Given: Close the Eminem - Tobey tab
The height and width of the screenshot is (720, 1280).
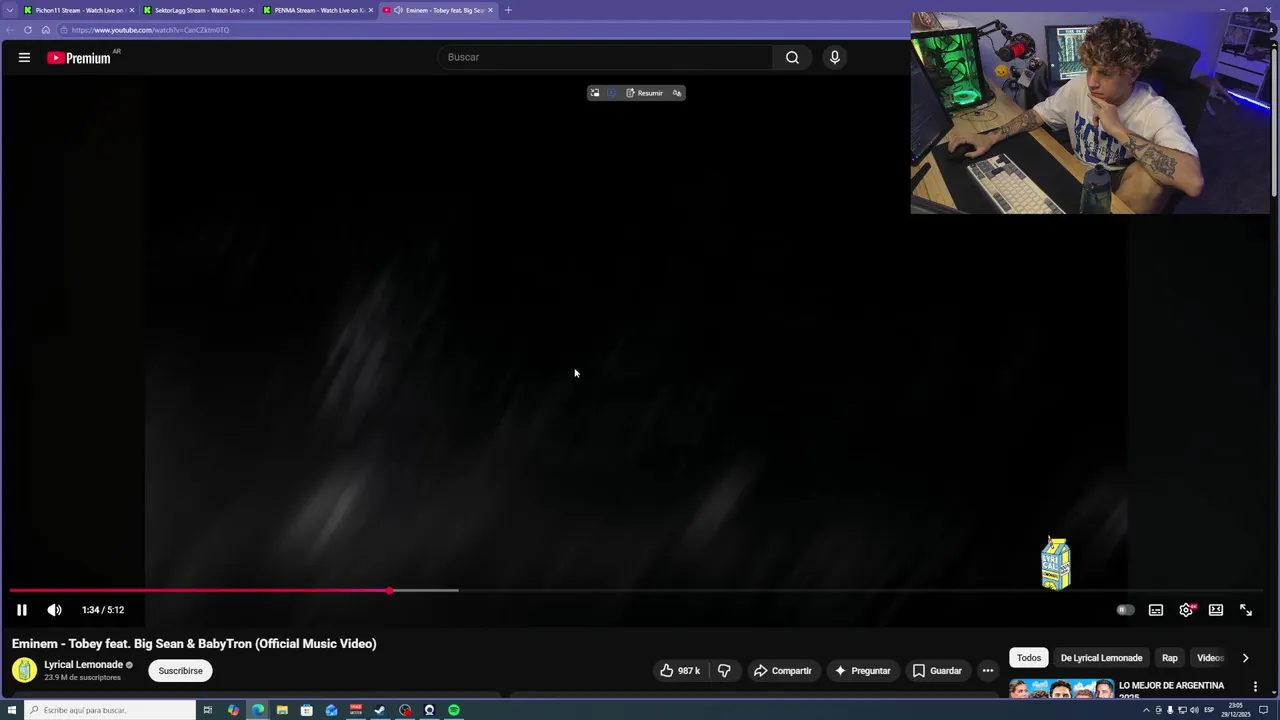Looking at the screenshot, I should coord(490,10).
